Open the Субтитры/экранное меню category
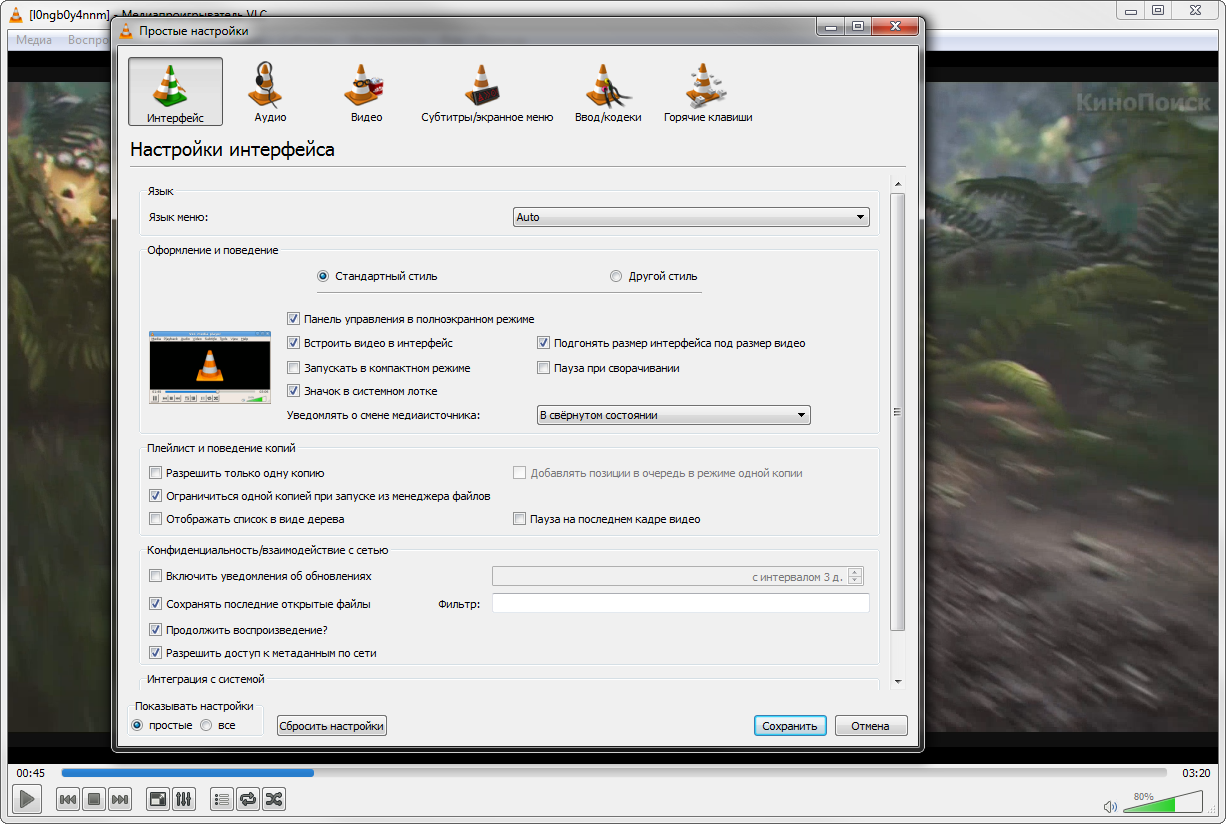Image resolution: width=1226 pixels, height=824 pixels. (487, 92)
